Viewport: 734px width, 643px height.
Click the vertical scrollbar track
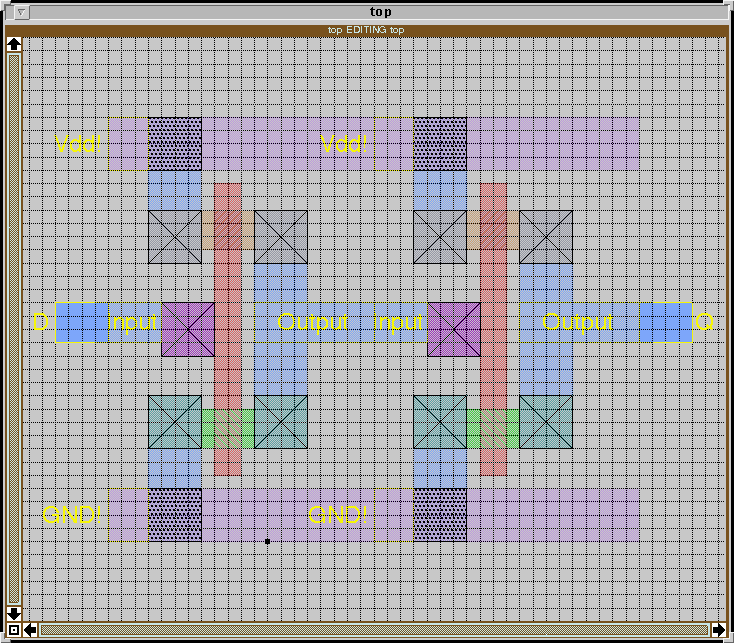(14, 329)
